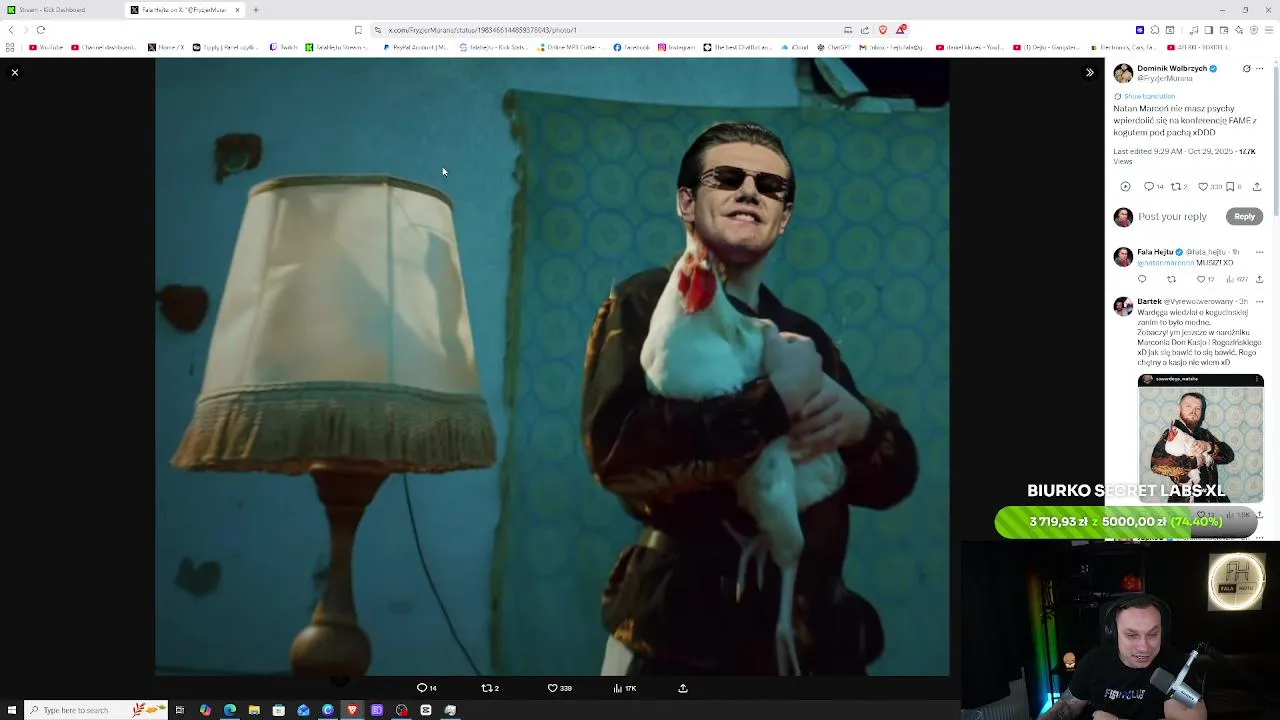Viewport: 1280px width, 720px height.
Task: Open the ChatGPT bookmark
Action: pos(835,47)
